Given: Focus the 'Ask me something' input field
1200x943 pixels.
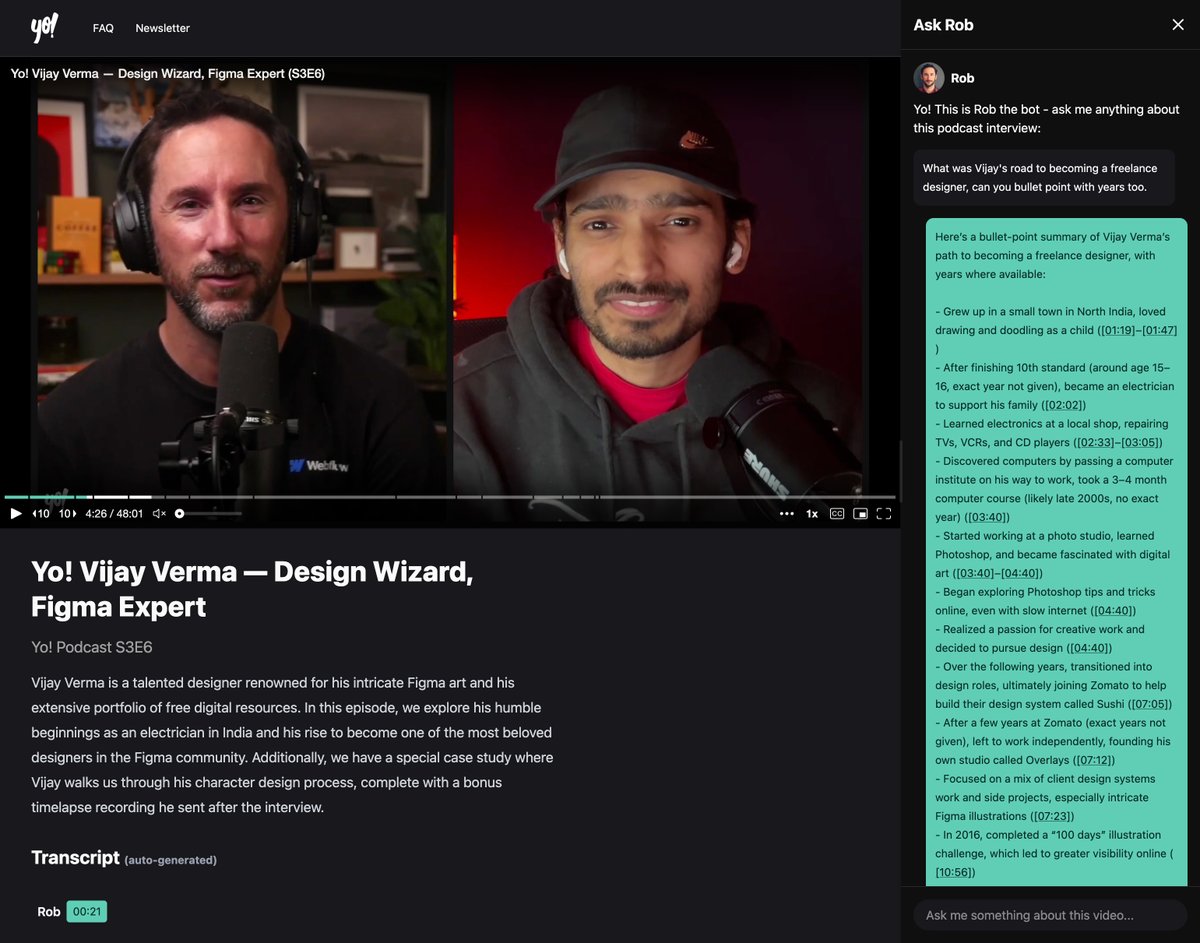Looking at the screenshot, I should coord(1050,915).
